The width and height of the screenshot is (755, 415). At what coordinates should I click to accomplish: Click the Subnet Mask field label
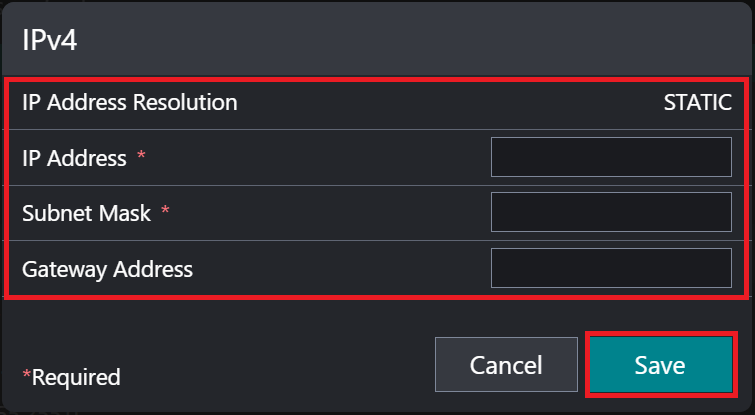[x=86, y=213]
